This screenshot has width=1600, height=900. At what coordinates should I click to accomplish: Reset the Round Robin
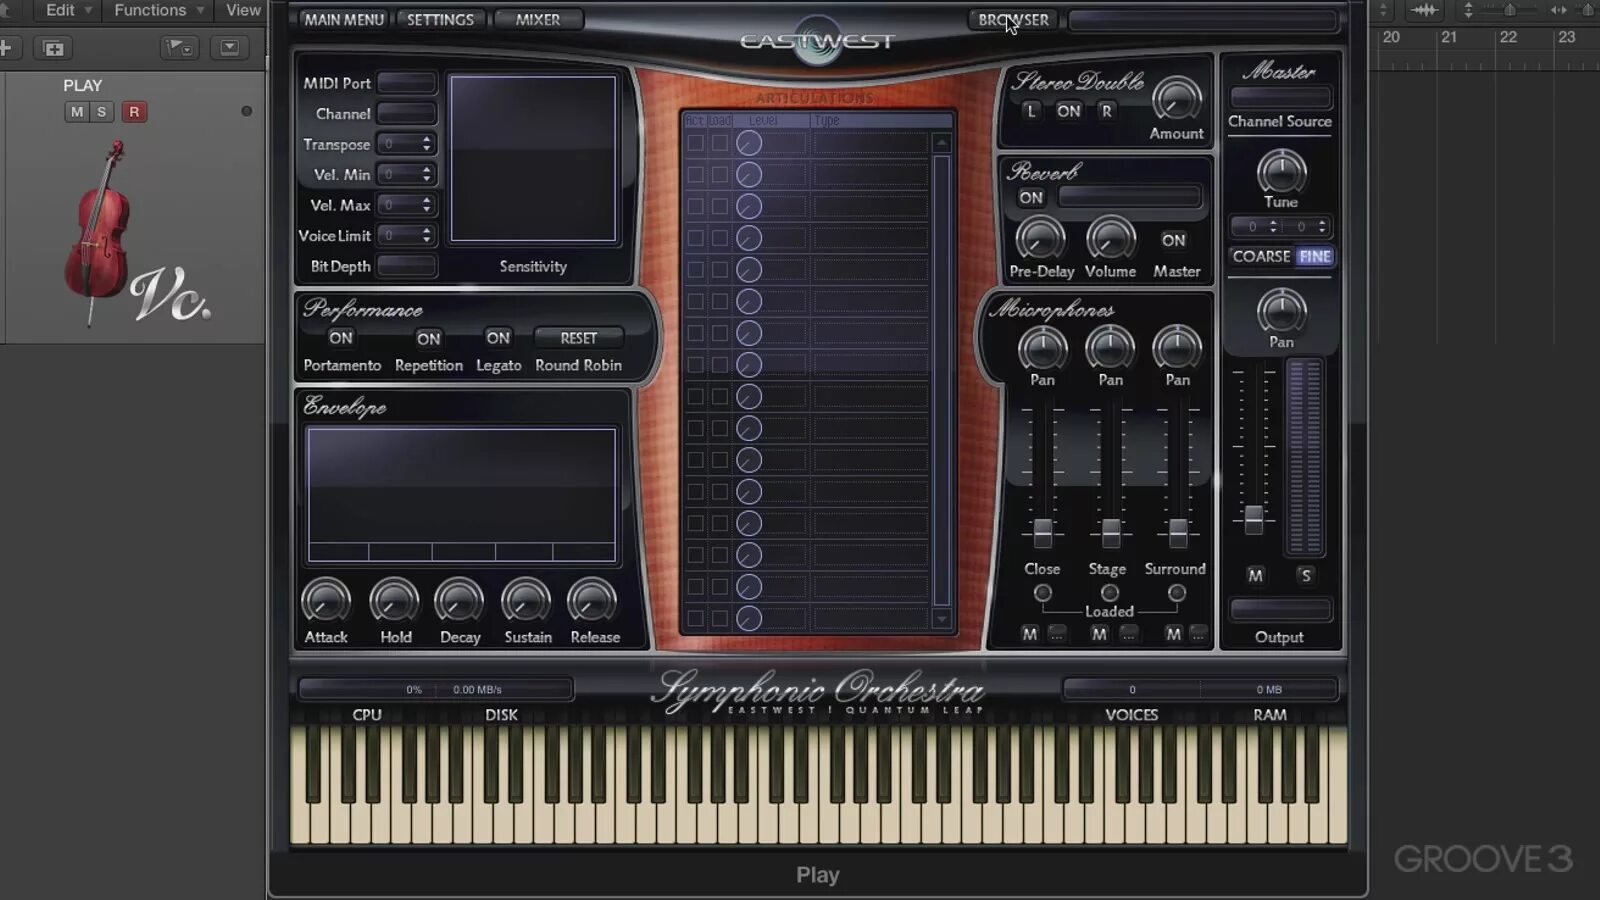(x=578, y=338)
